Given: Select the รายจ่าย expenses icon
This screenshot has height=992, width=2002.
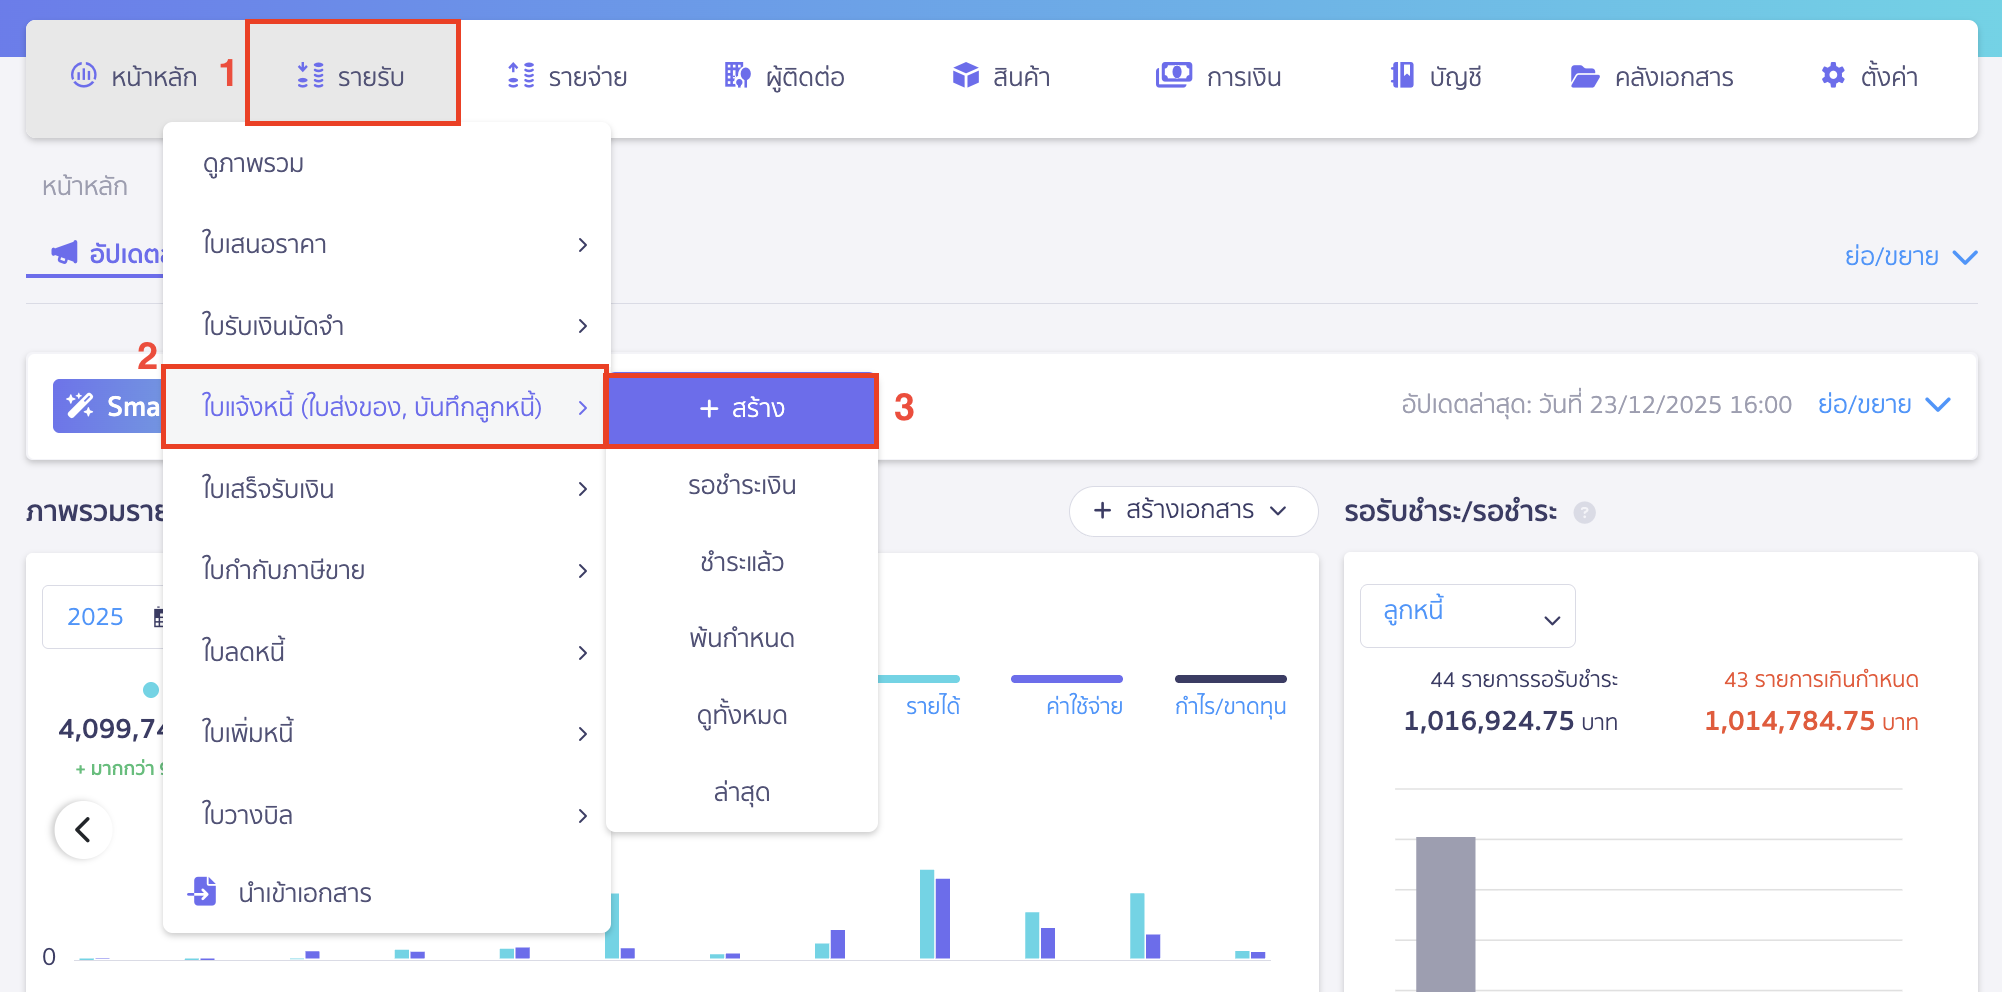Looking at the screenshot, I should pos(519,74).
